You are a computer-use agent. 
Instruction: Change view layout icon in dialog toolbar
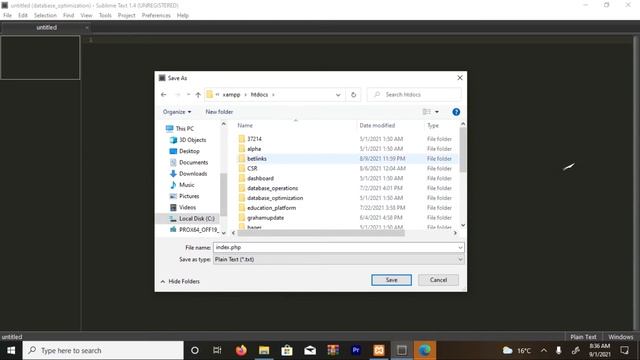(427, 112)
